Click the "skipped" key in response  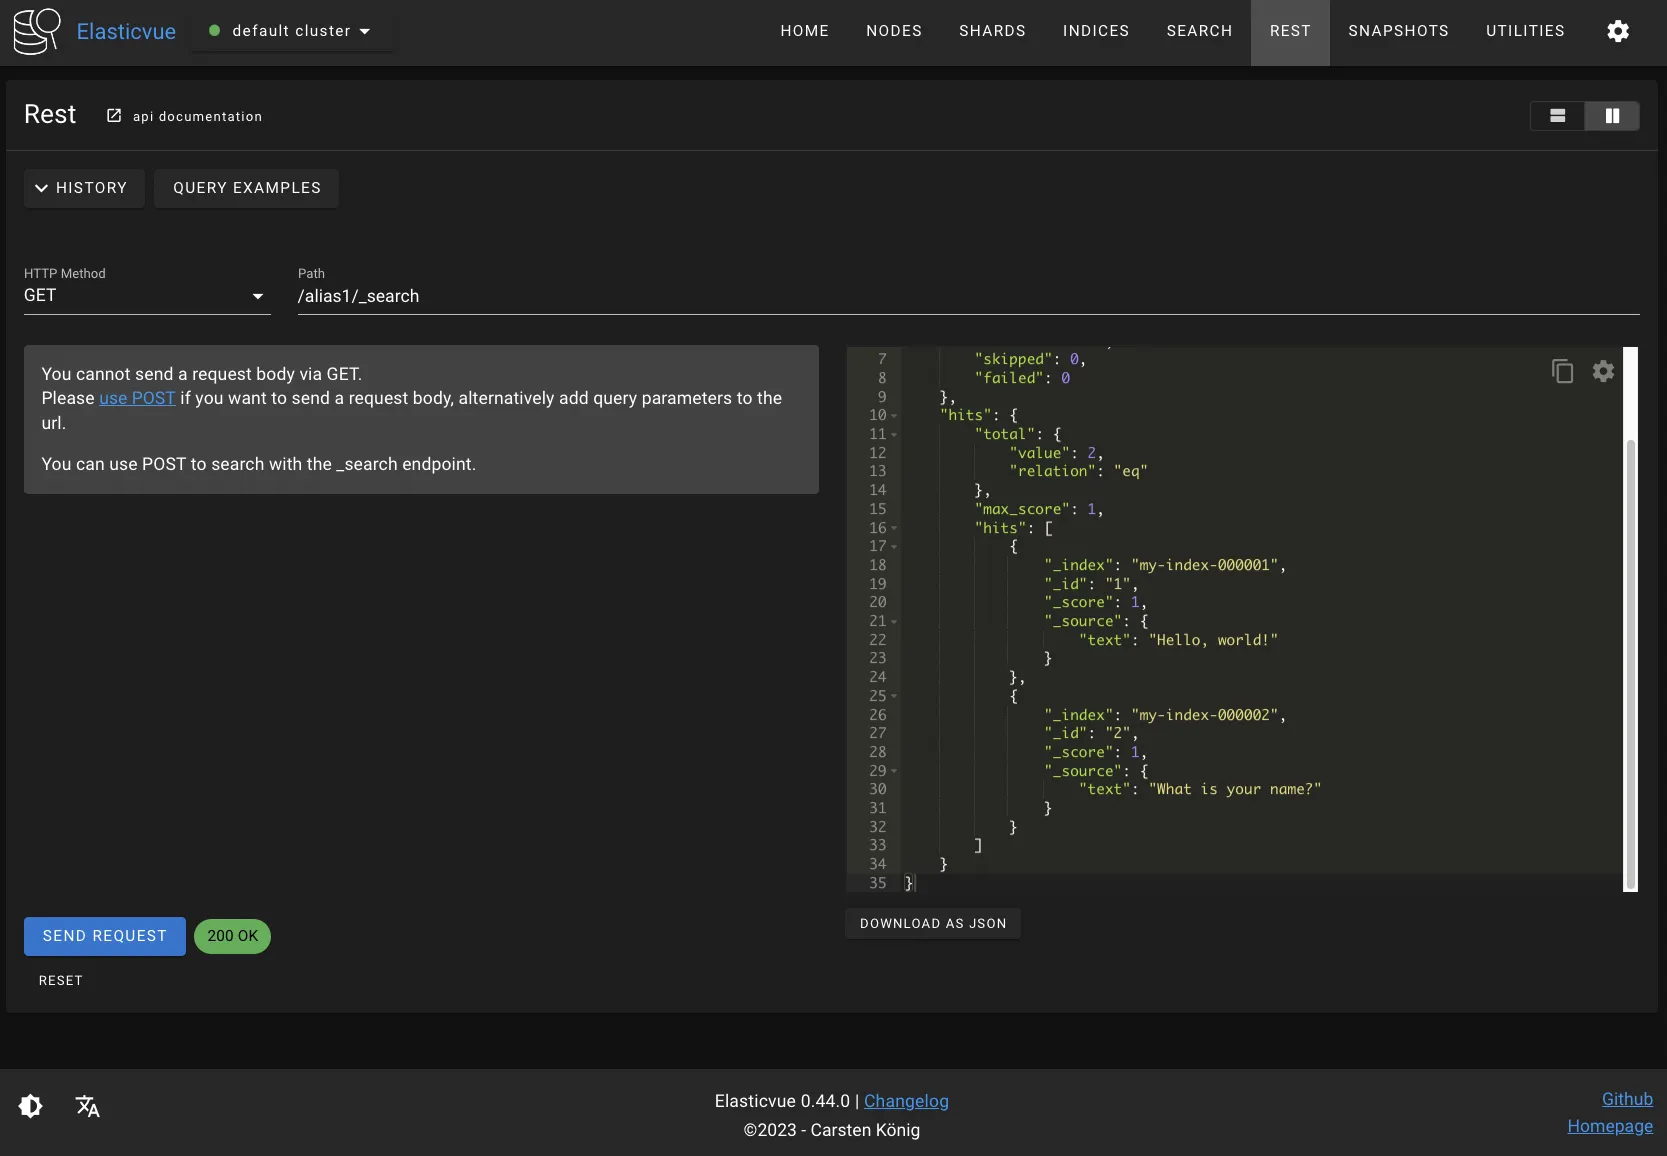(1014, 359)
